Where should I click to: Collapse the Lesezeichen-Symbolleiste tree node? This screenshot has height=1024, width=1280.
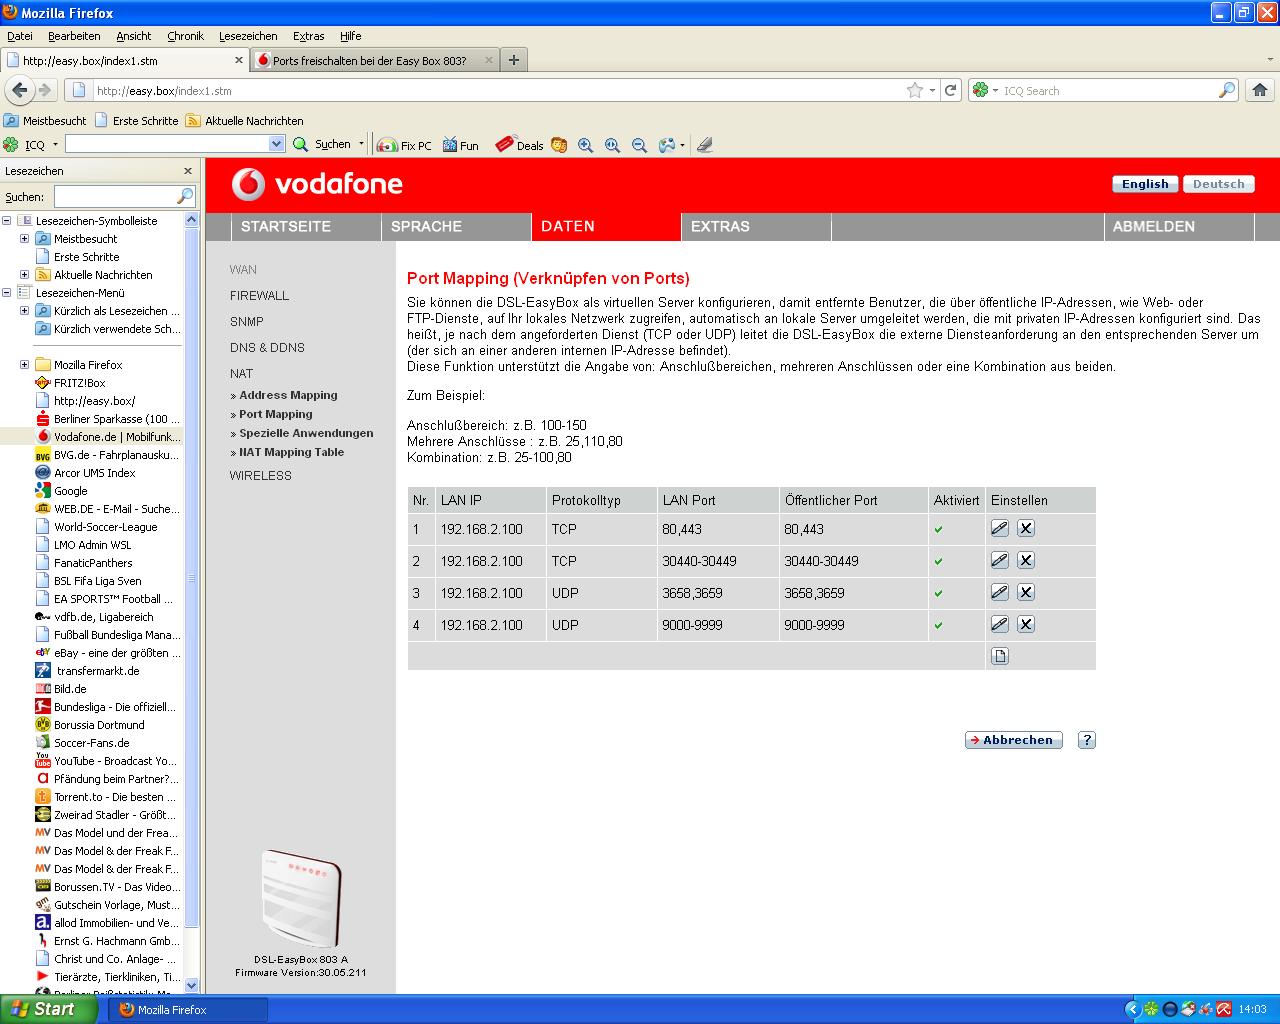point(7,221)
